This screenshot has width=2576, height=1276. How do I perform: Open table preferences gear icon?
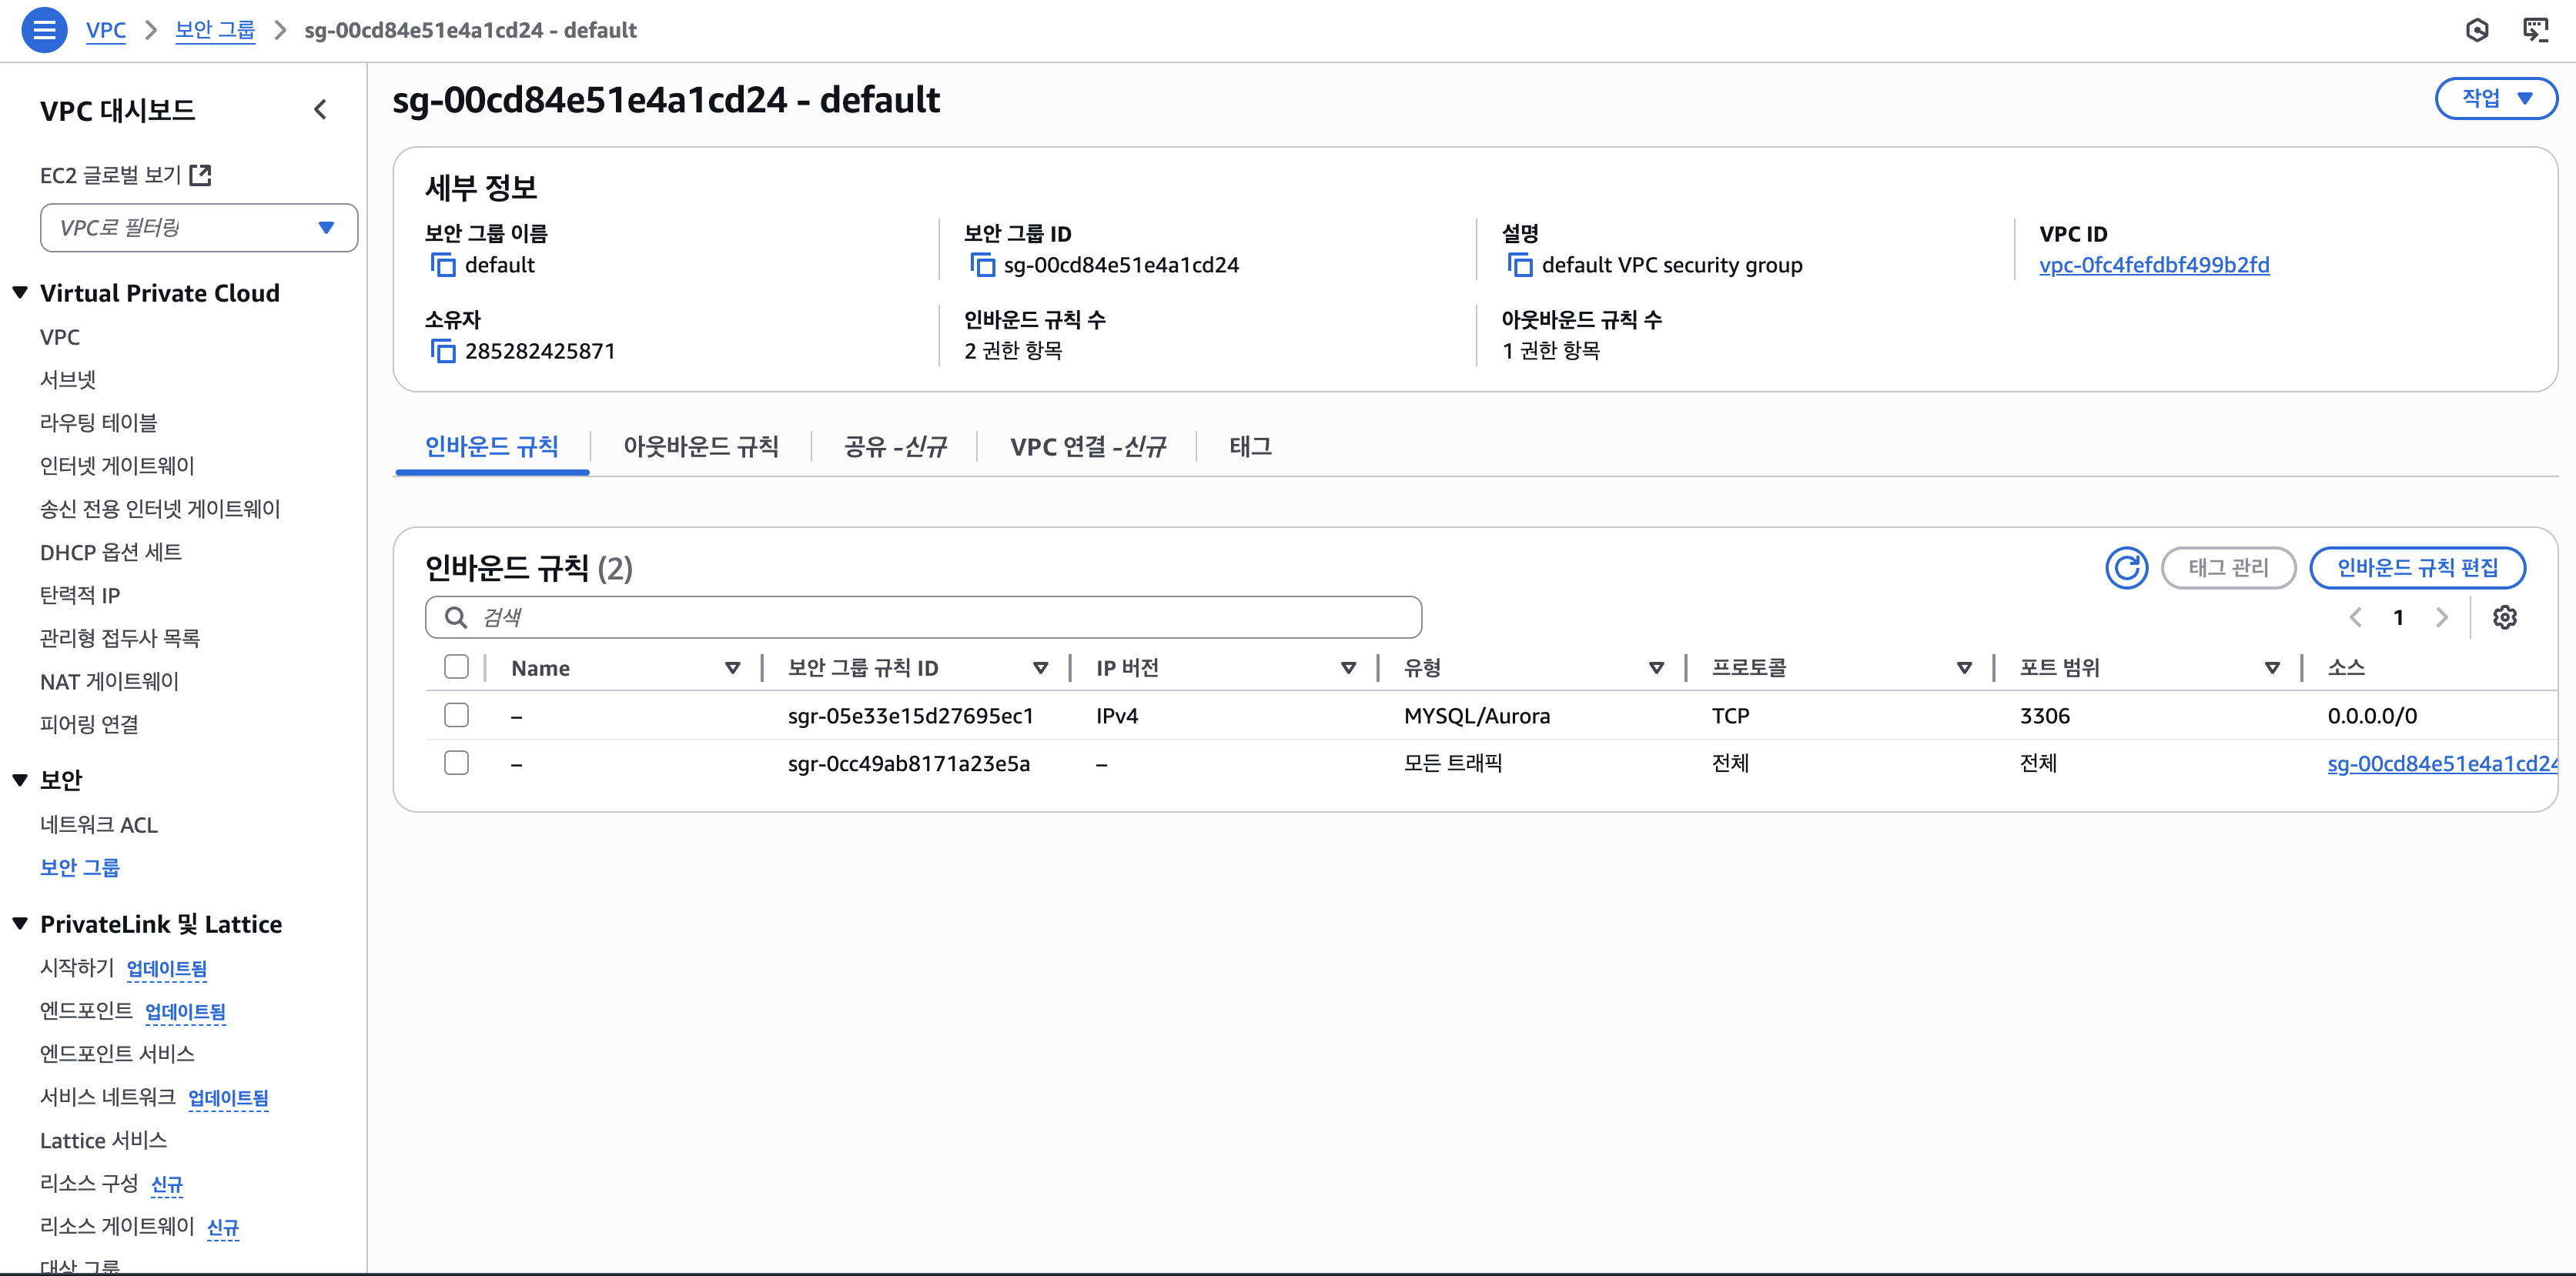tap(2504, 617)
